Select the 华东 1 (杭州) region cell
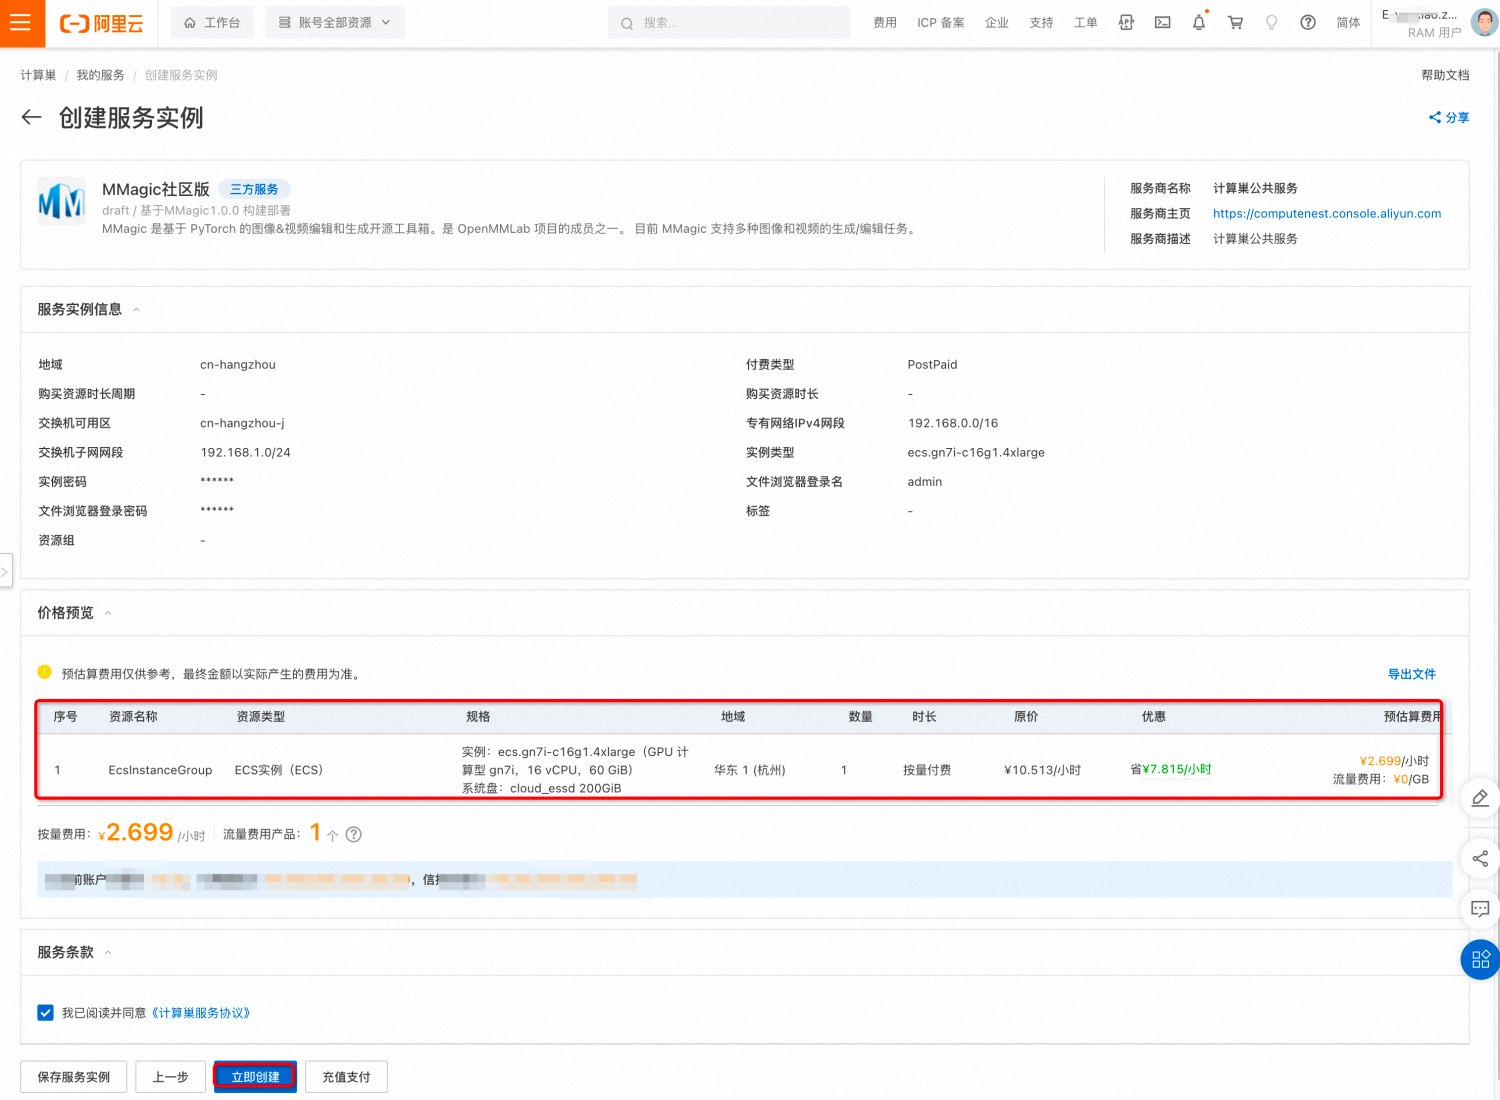This screenshot has height=1100, width=1500. [750, 770]
